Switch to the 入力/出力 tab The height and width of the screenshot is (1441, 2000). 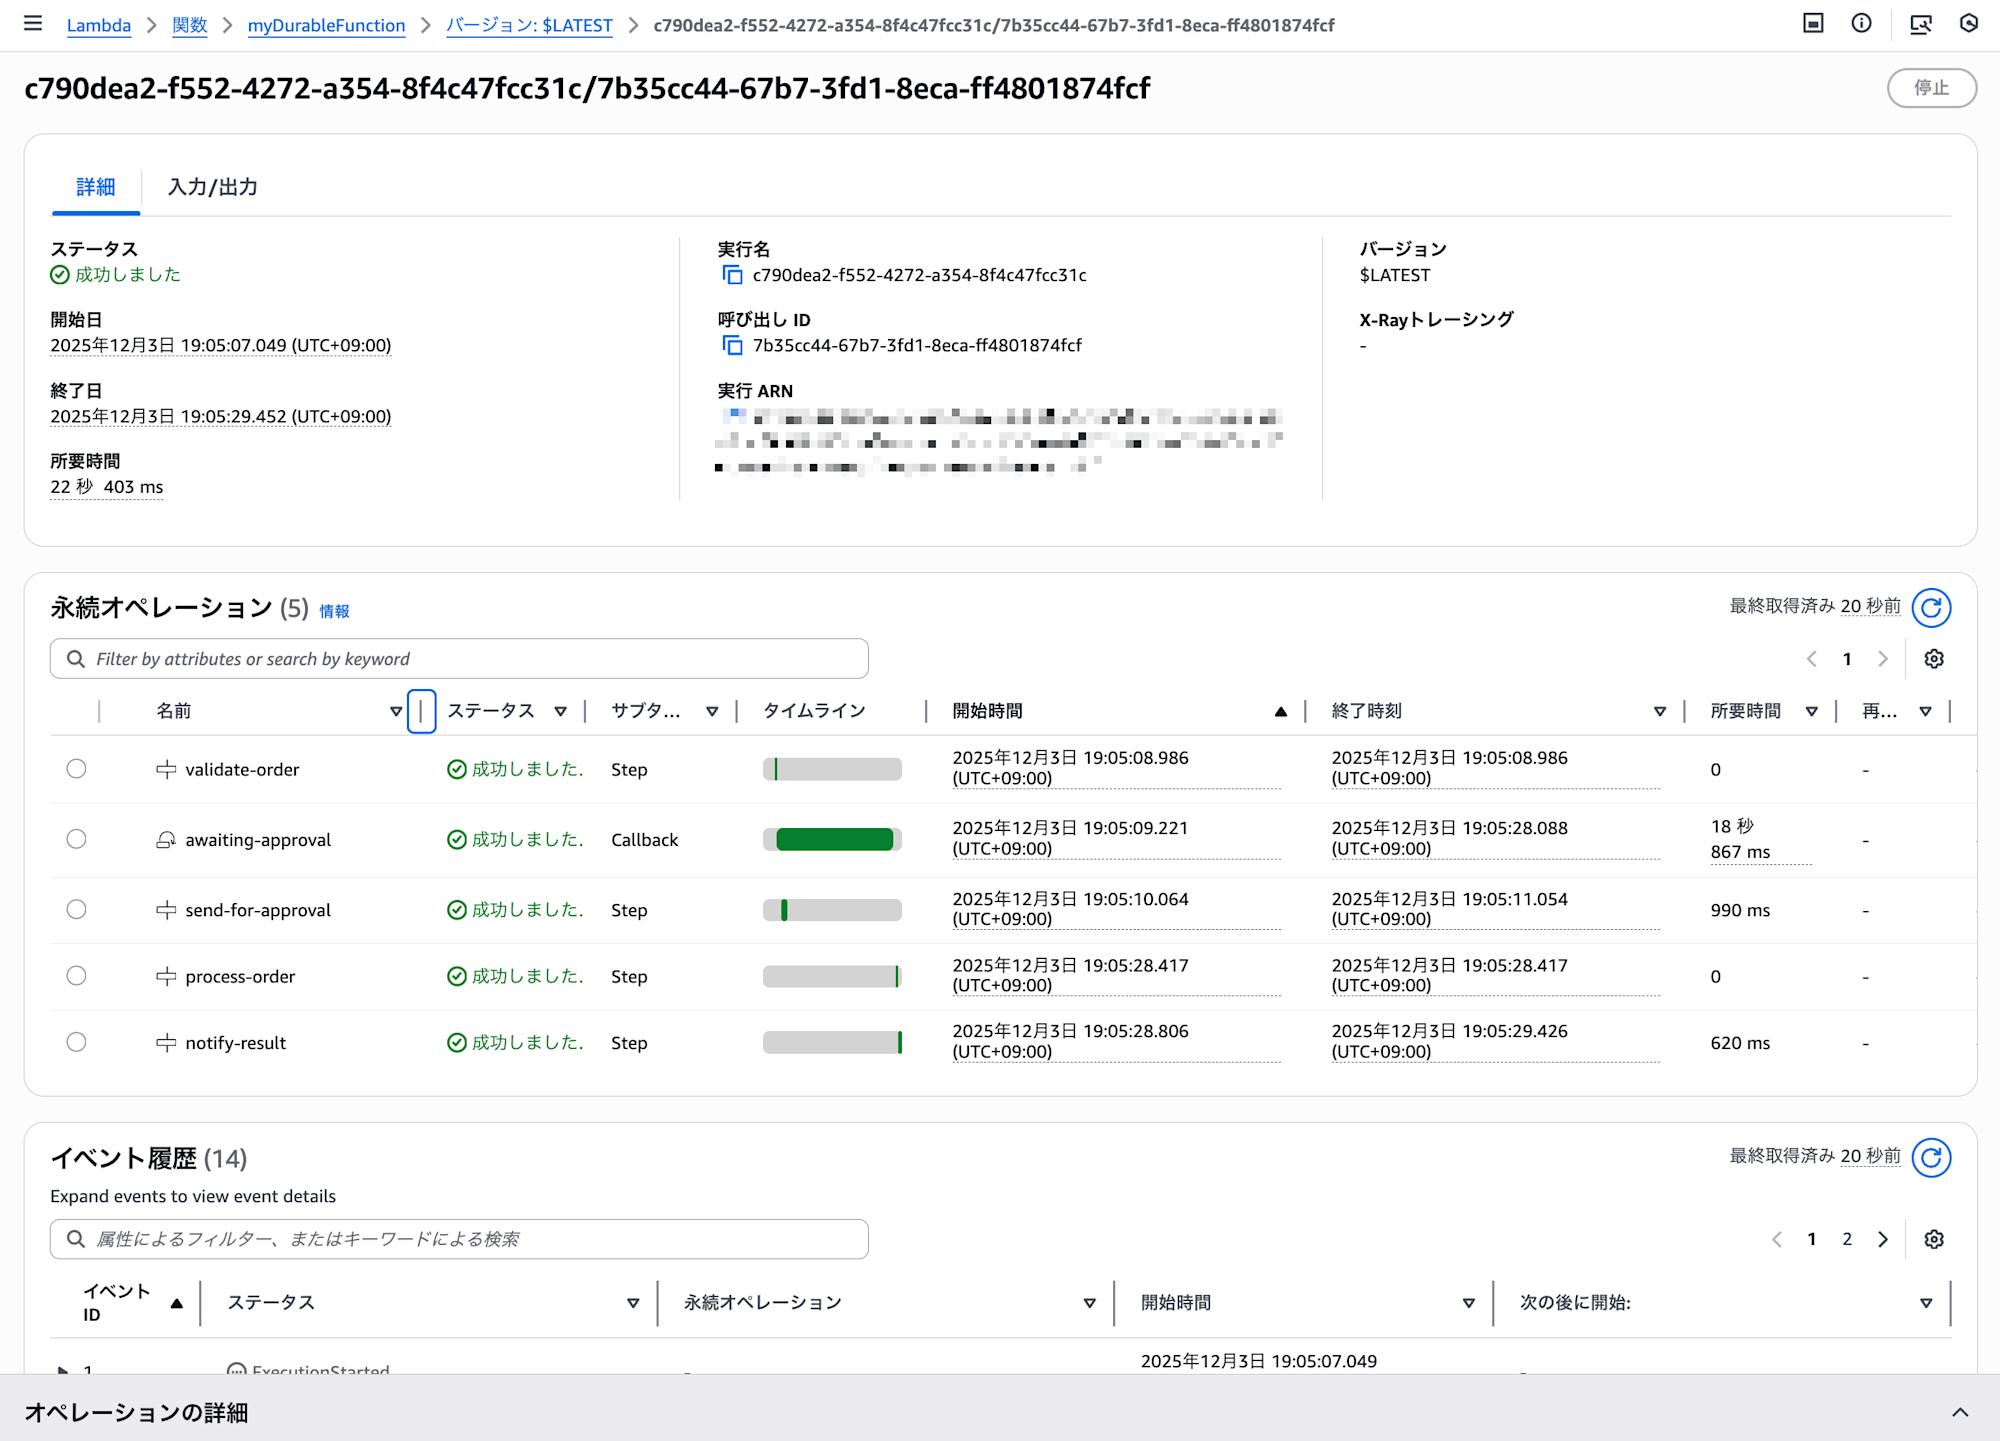[x=213, y=187]
